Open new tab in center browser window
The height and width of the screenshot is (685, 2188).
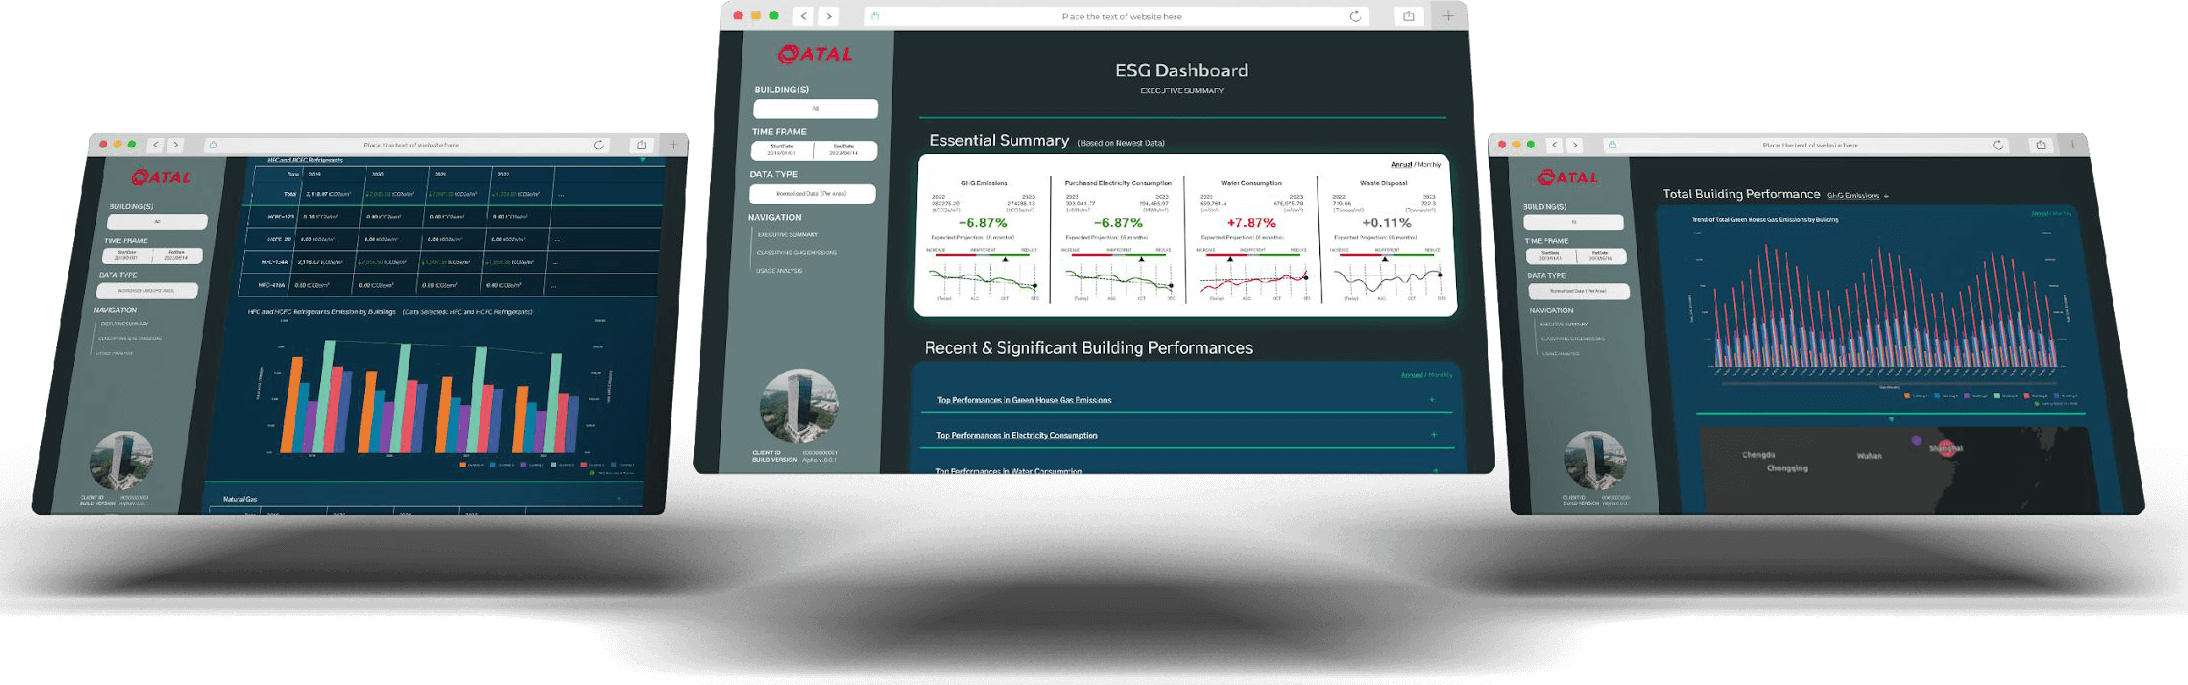1448,16
